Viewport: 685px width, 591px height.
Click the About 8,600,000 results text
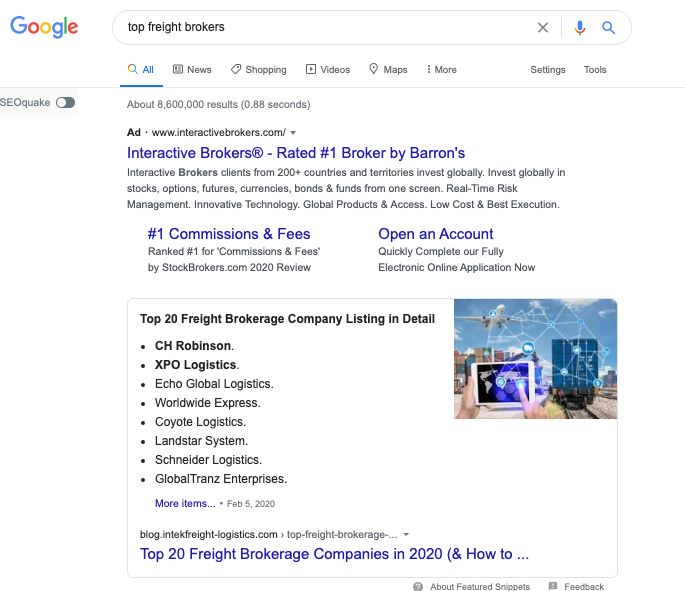(218, 104)
